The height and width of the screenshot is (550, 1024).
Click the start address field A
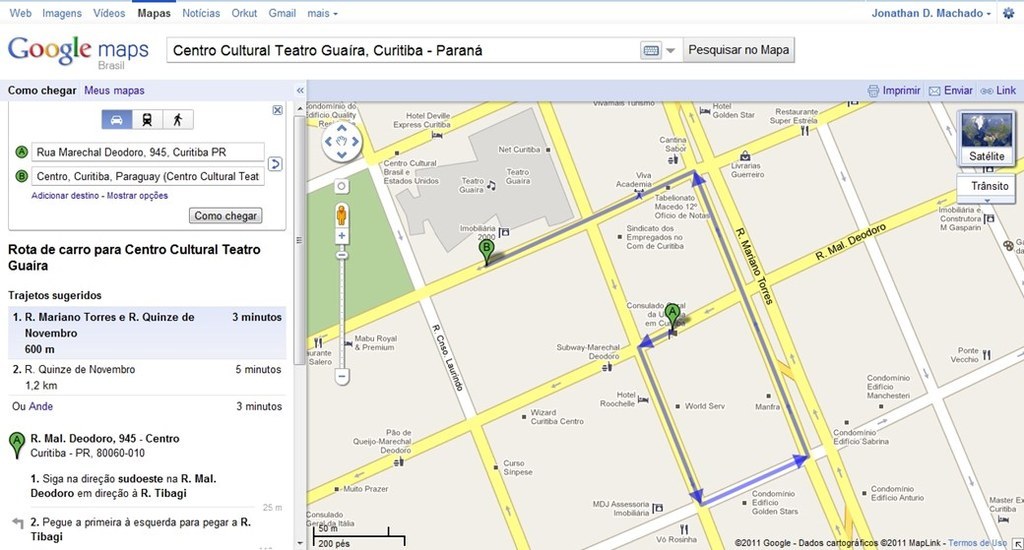tap(148, 152)
